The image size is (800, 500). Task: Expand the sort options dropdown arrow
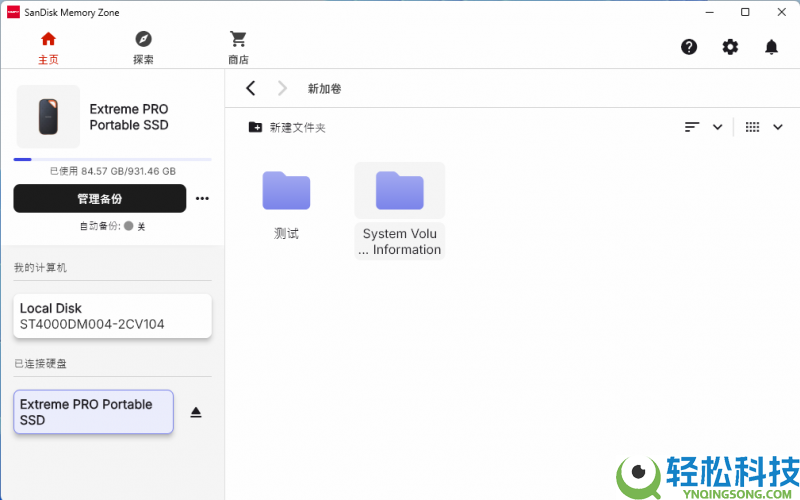[717, 127]
